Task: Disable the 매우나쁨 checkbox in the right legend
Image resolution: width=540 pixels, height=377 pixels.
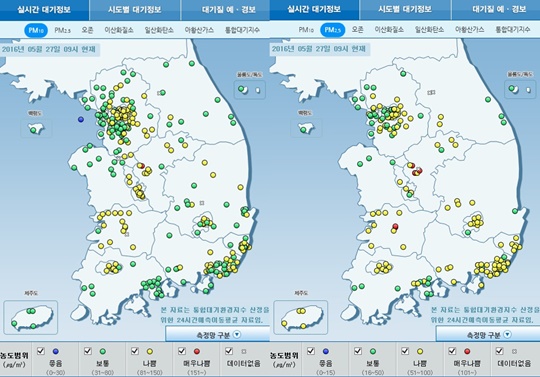Action: click(452, 351)
